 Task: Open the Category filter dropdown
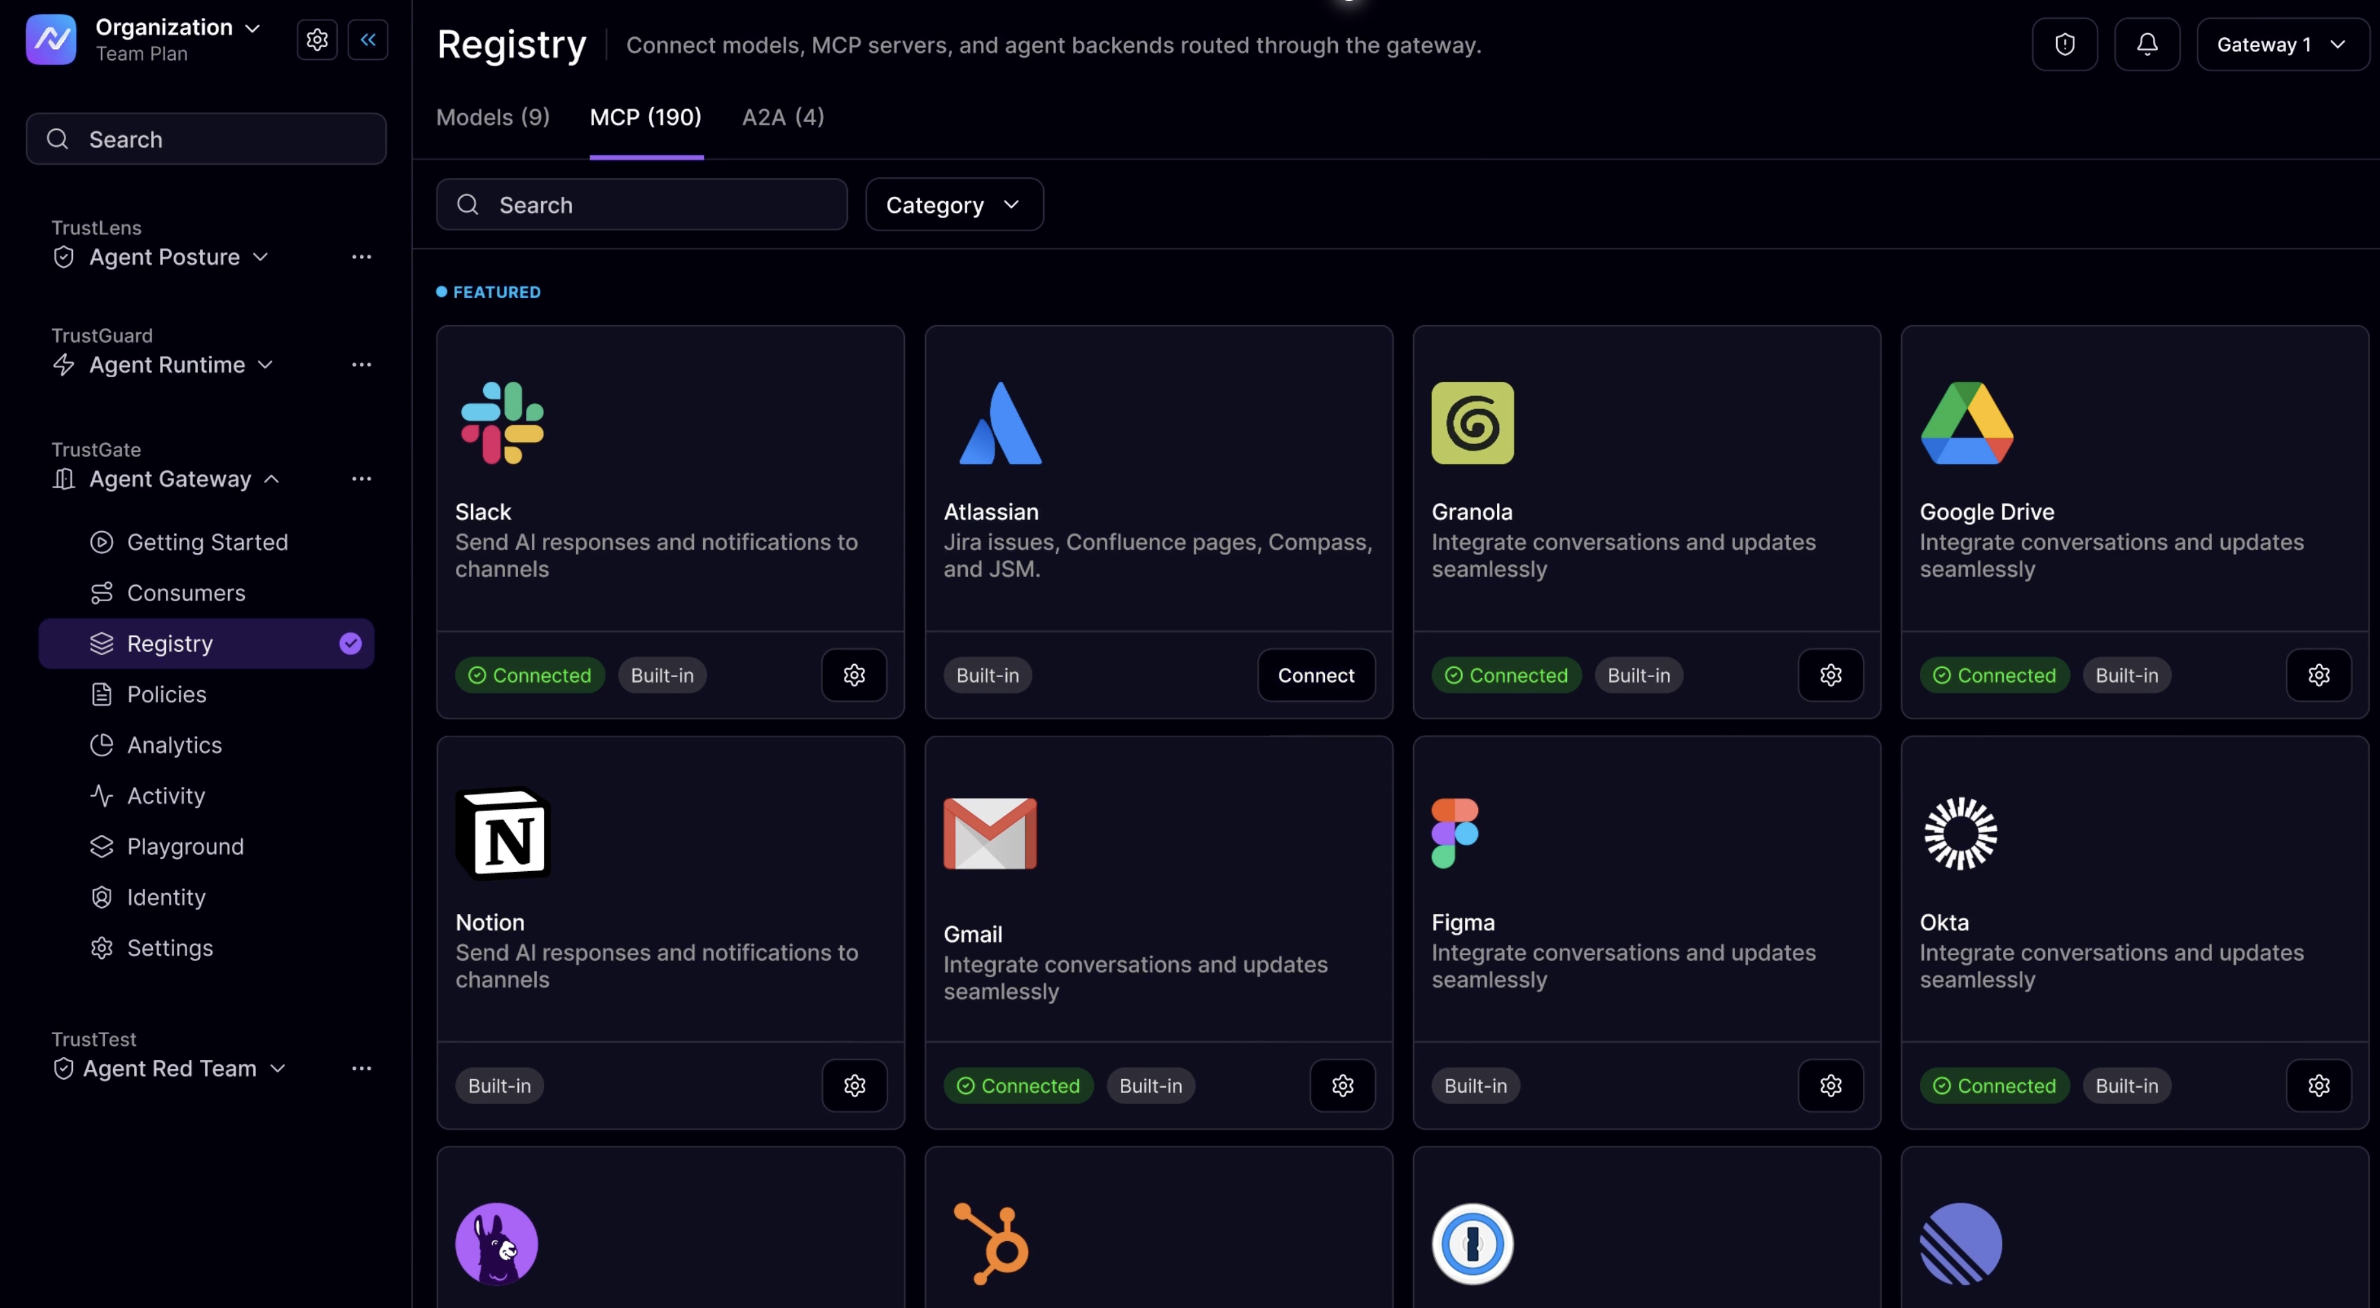pos(954,205)
